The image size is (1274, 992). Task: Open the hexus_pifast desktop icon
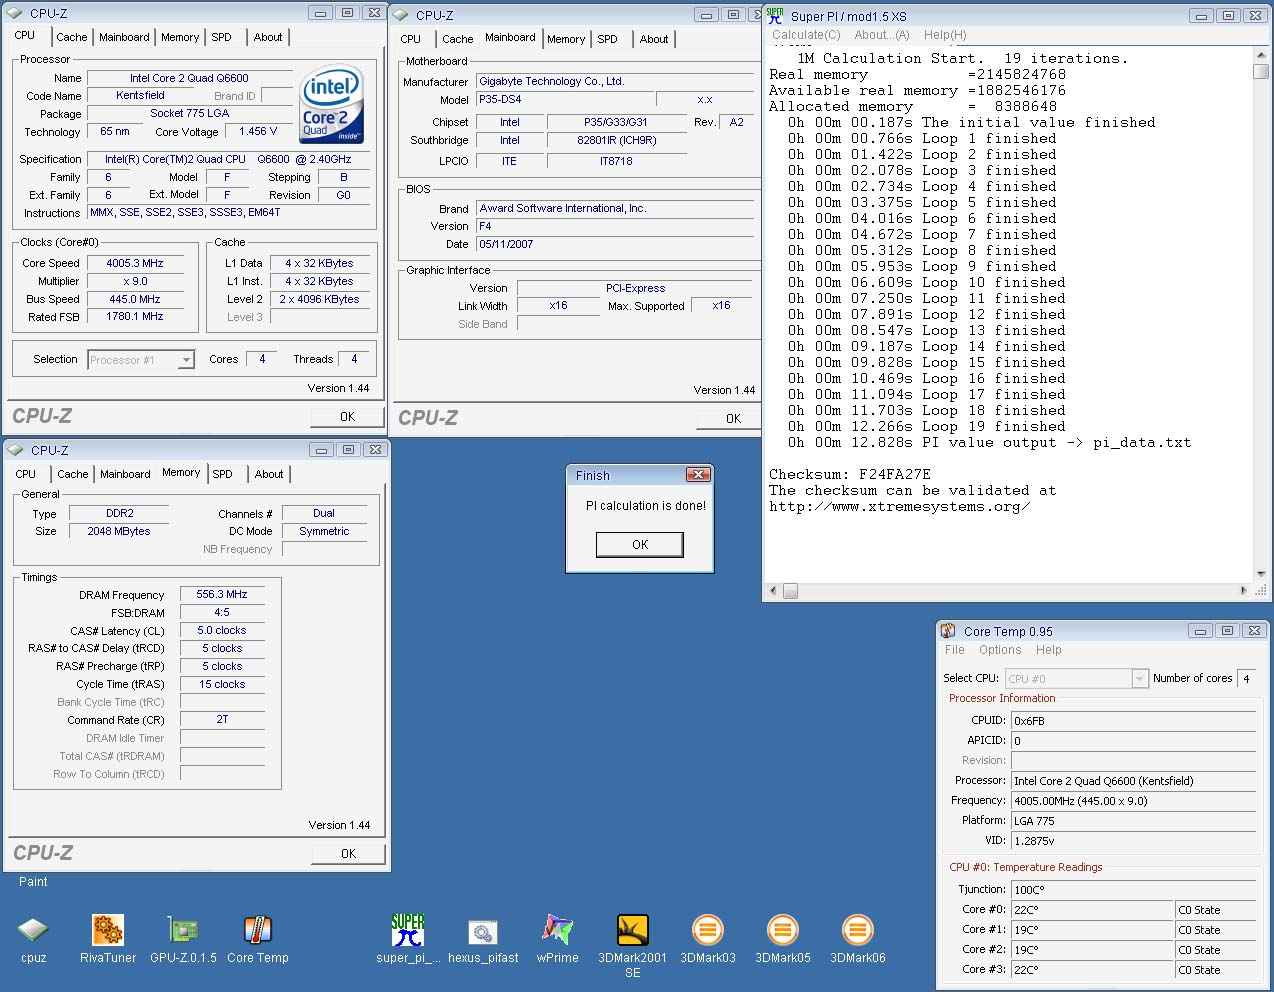[483, 931]
